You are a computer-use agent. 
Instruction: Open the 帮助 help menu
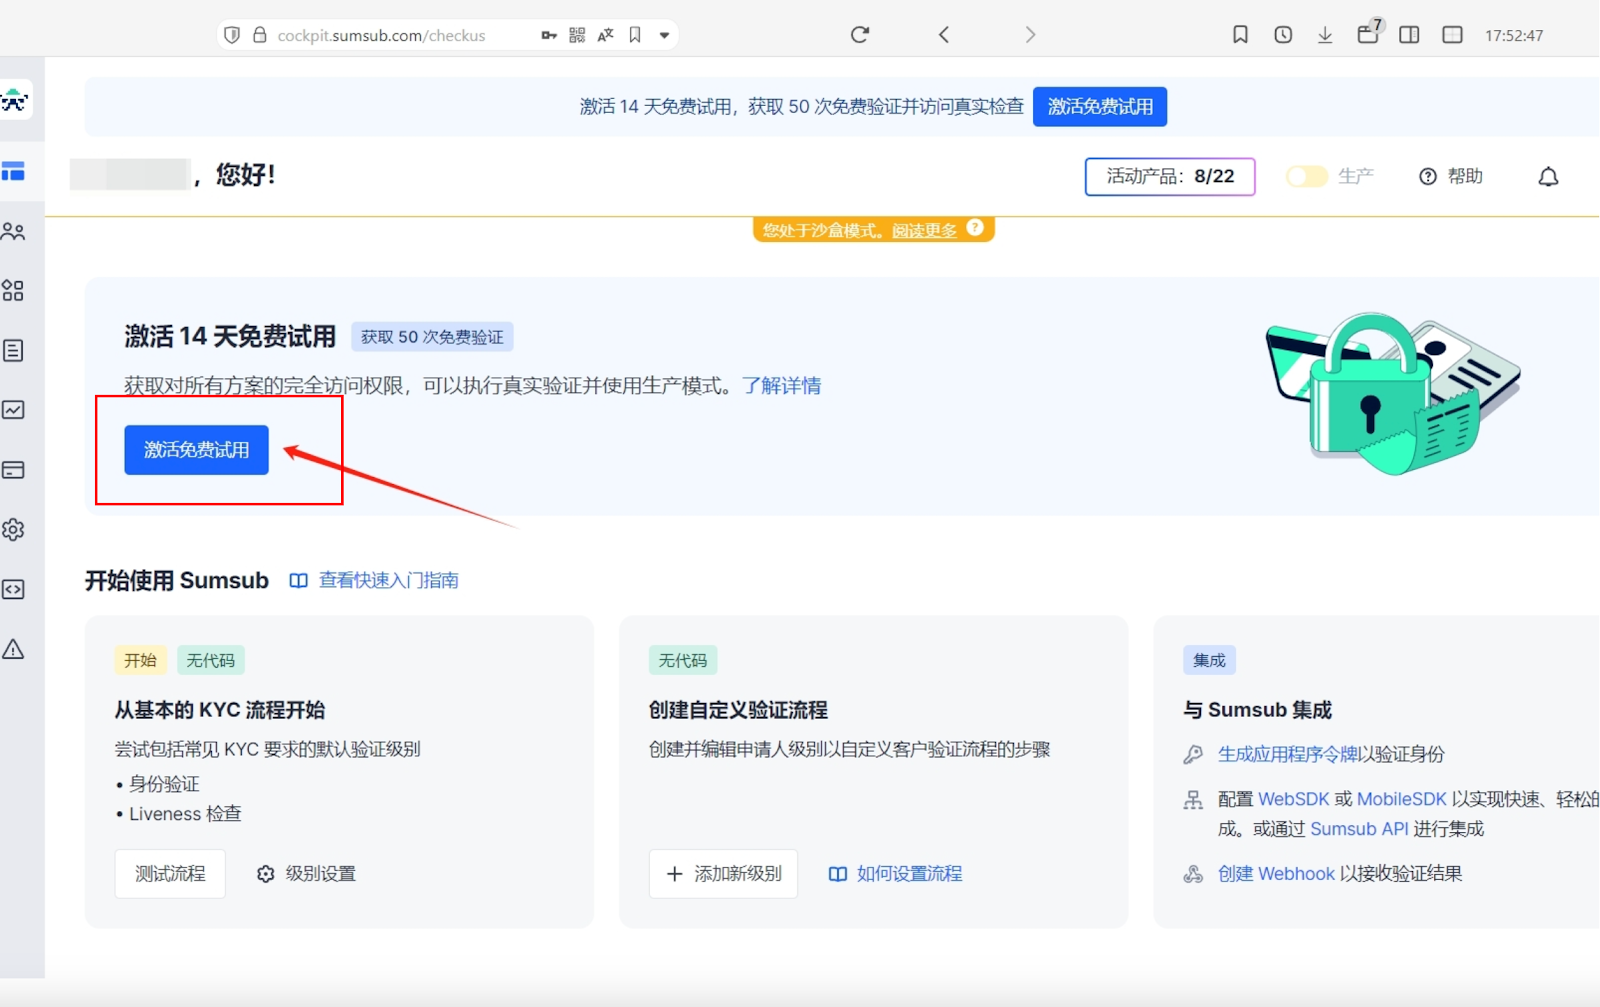pyautogui.click(x=1451, y=177)
